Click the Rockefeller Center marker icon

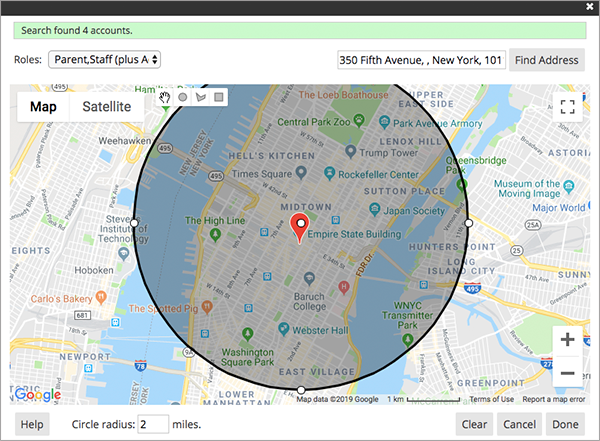coord(329,173)
